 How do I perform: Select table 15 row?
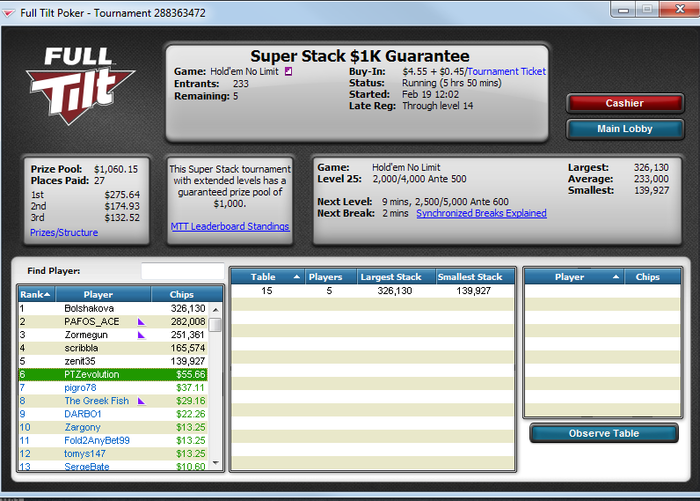(372, 291)
